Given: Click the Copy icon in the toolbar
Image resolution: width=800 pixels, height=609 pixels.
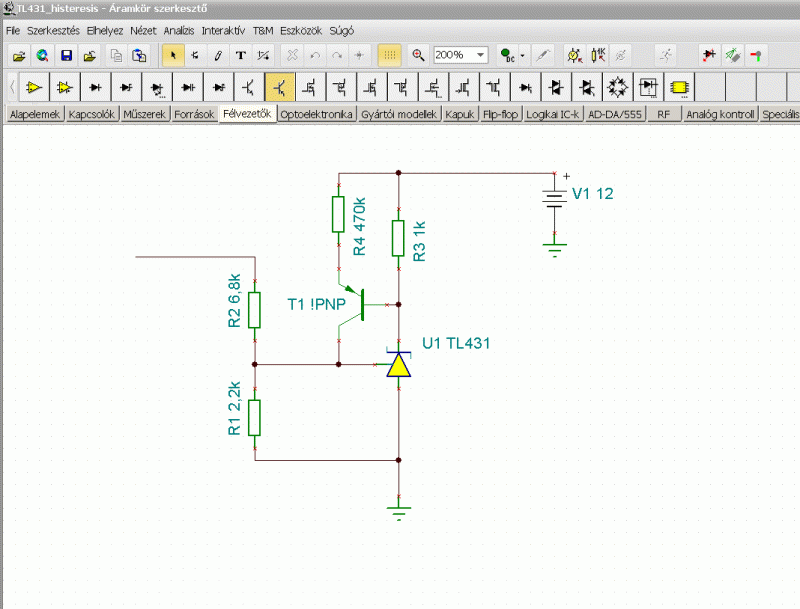Looking at the screenshot, I should tap(116, 55).
